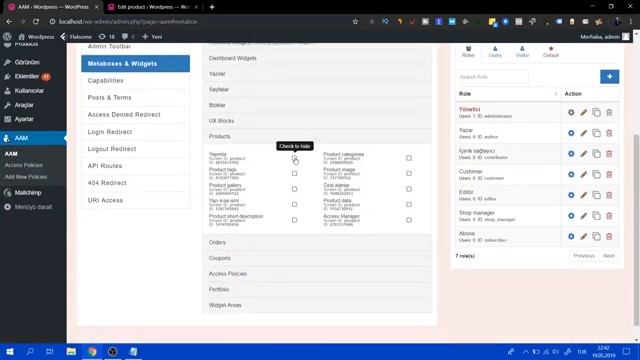The height and width of the screenshot is (360, 640).
Task: Edit the İçerik sağlayıcı role
Action: click(x=584, y=154)
